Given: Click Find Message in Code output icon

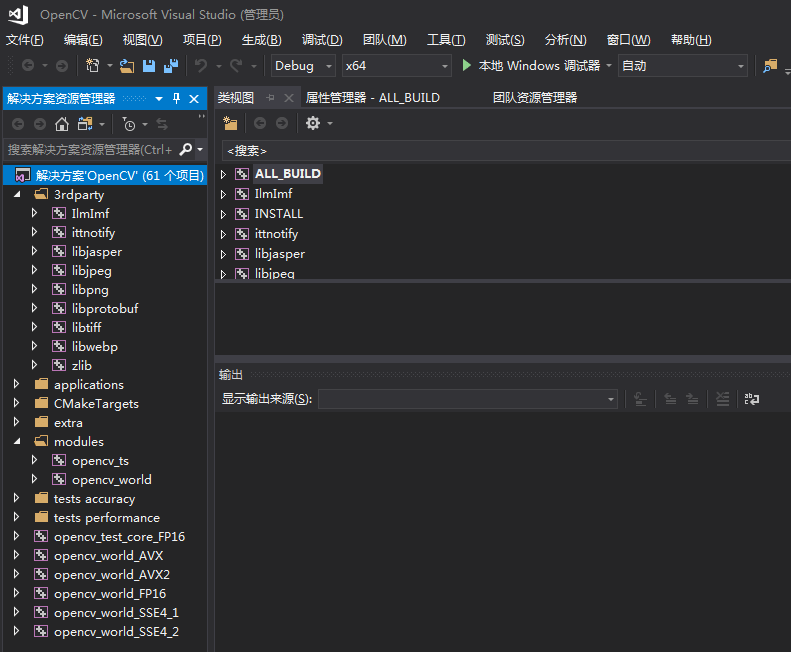Looking at the screenshot, I should pyautogui.click(x=640, y=399).
